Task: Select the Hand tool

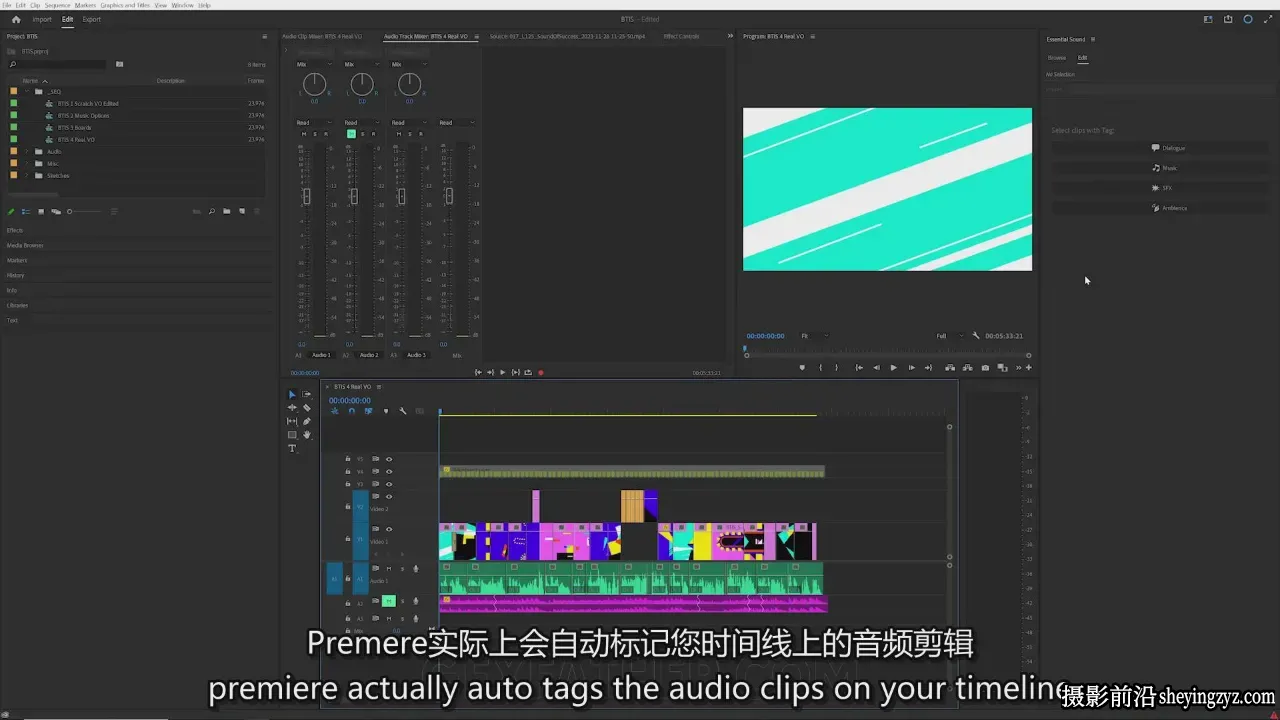Action: pyautogui.click(x=307, y=435)
